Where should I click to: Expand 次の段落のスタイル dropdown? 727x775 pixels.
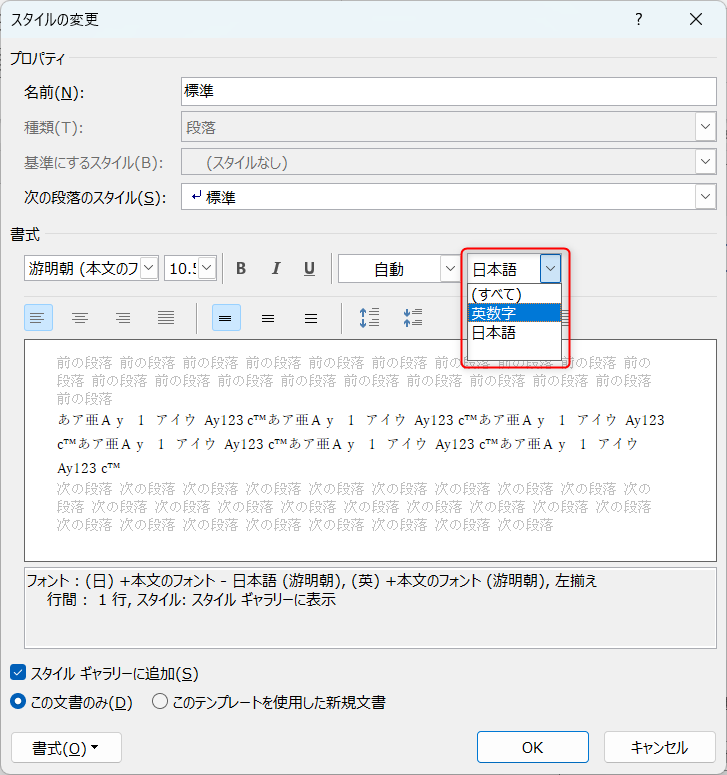[706, 198]
